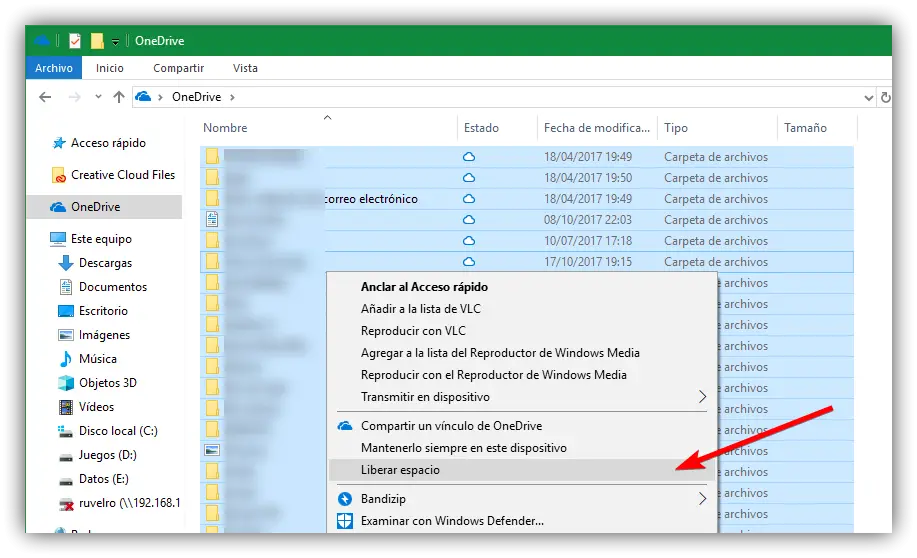917x558 pixels.
Task: Expand Transmitir en dispositivo submenu
Action: pyautogui.click(x=522, y=397)
